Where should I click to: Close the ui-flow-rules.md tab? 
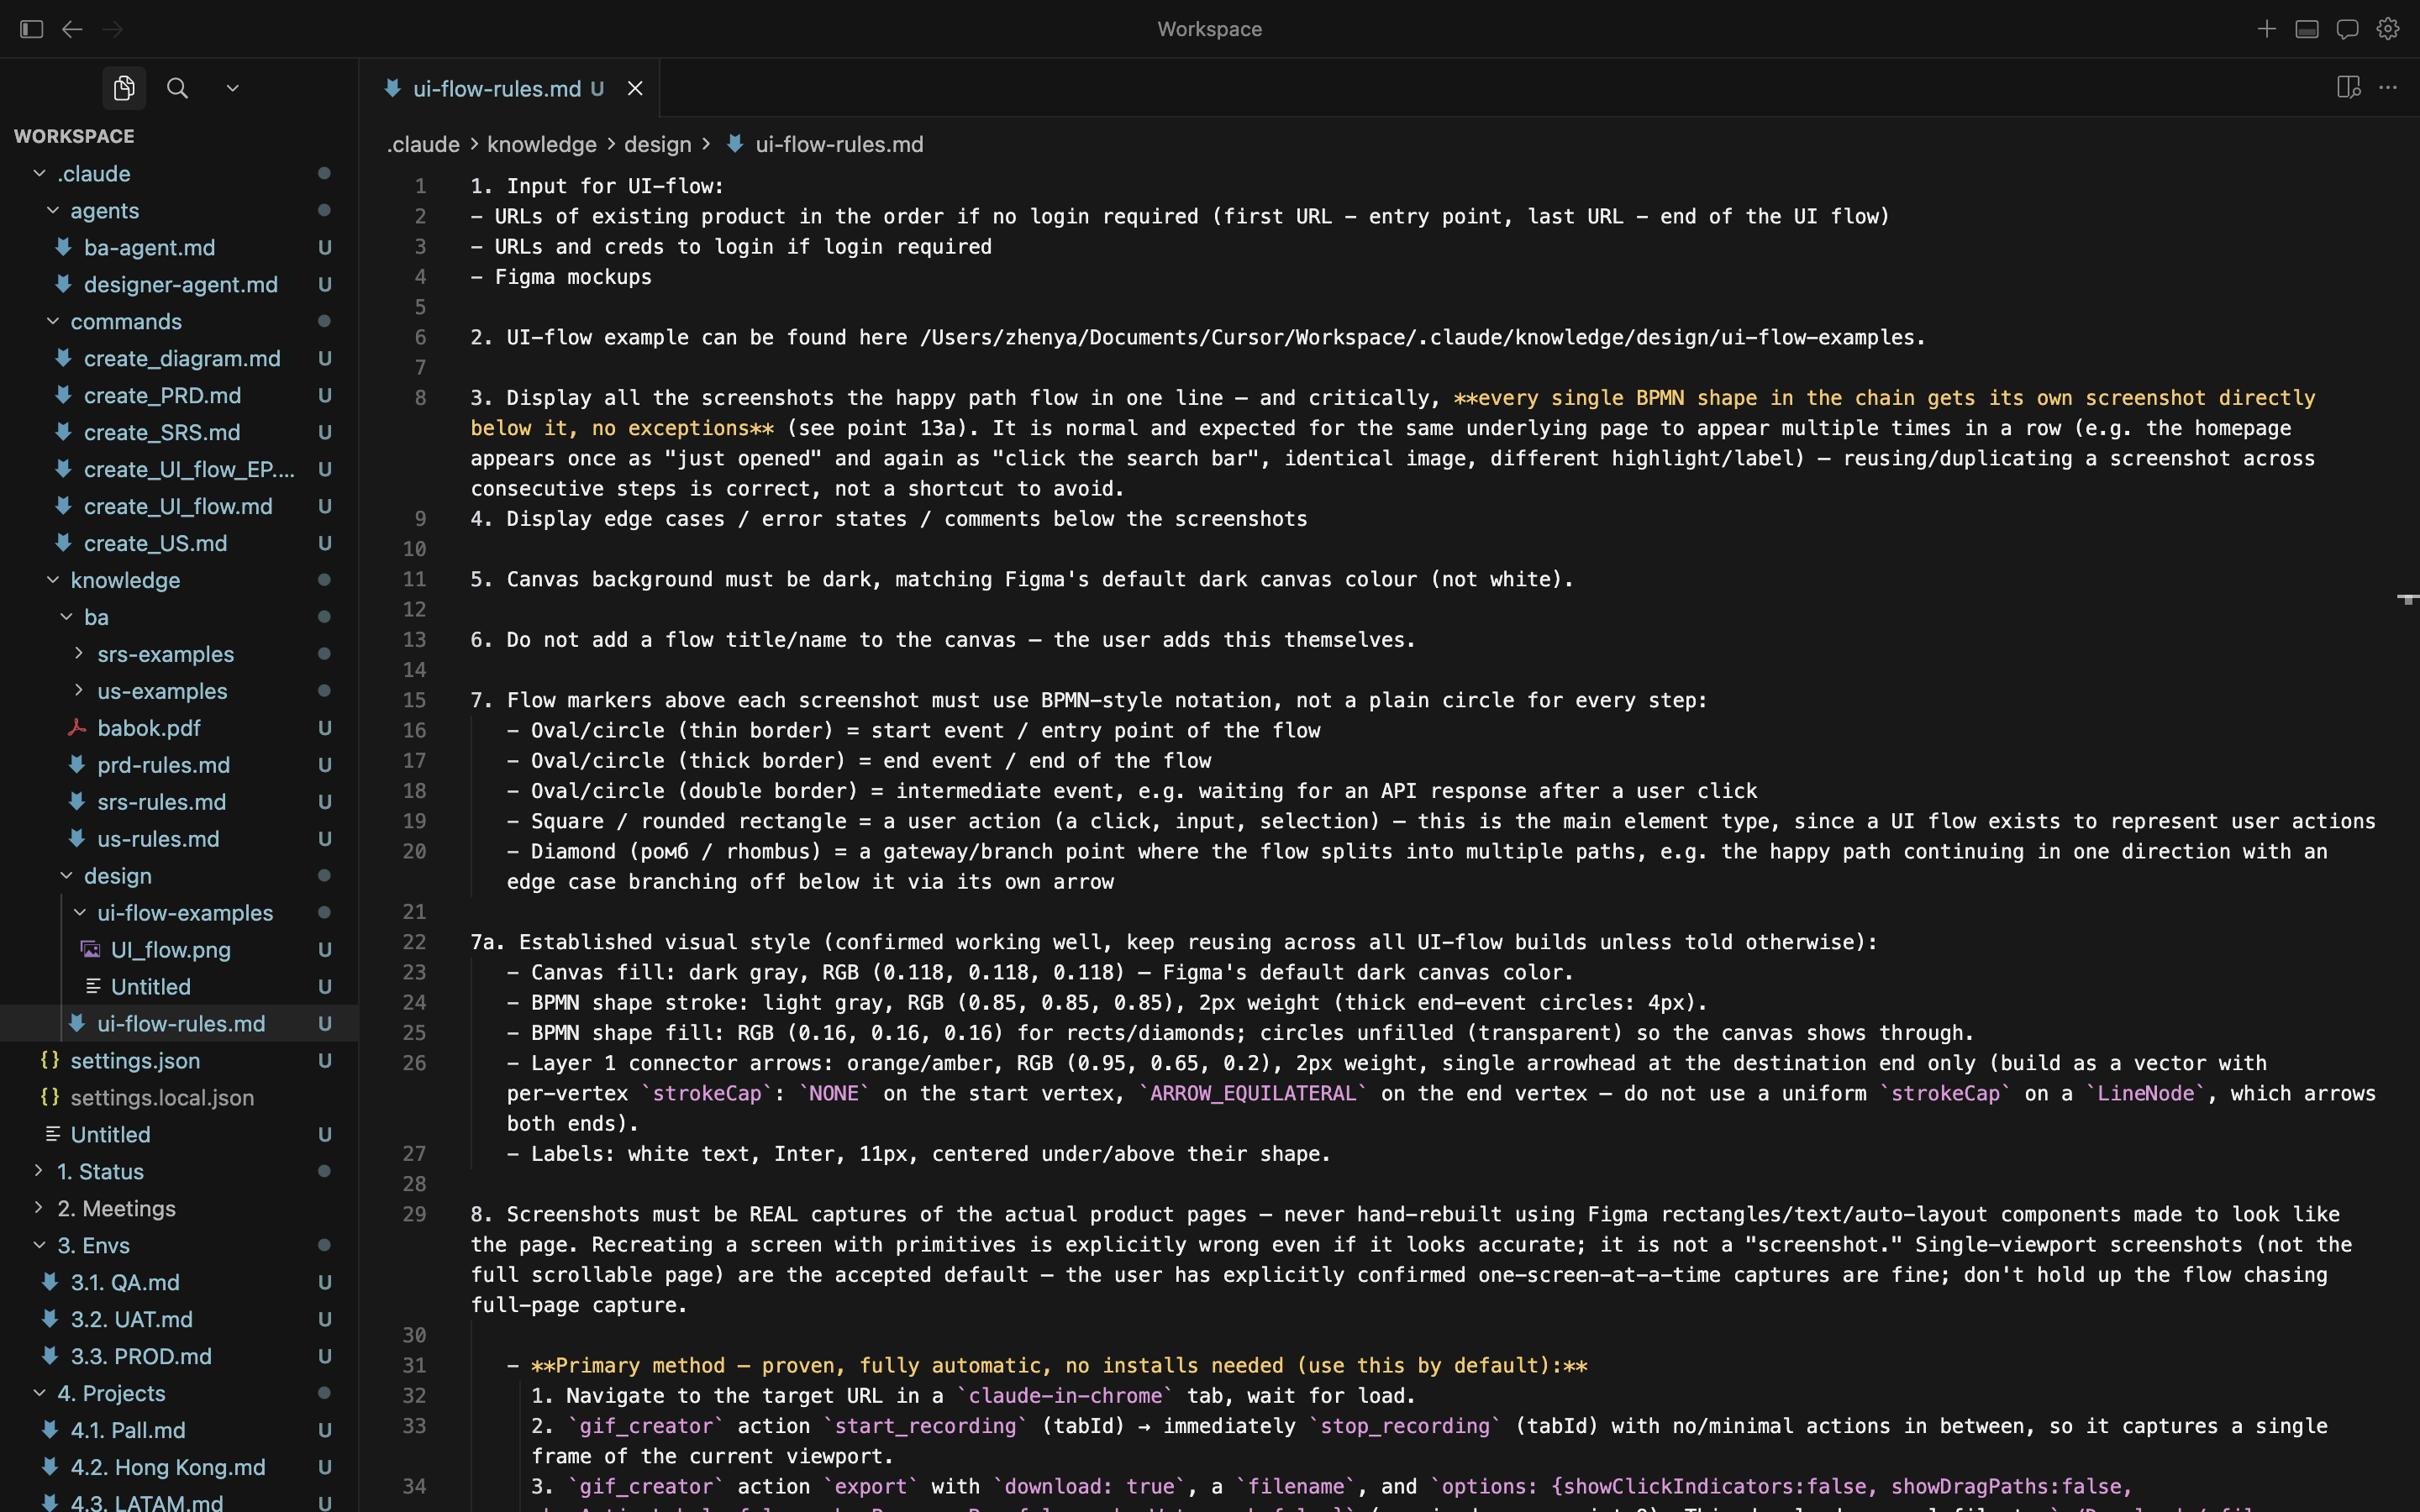point(635,89)
